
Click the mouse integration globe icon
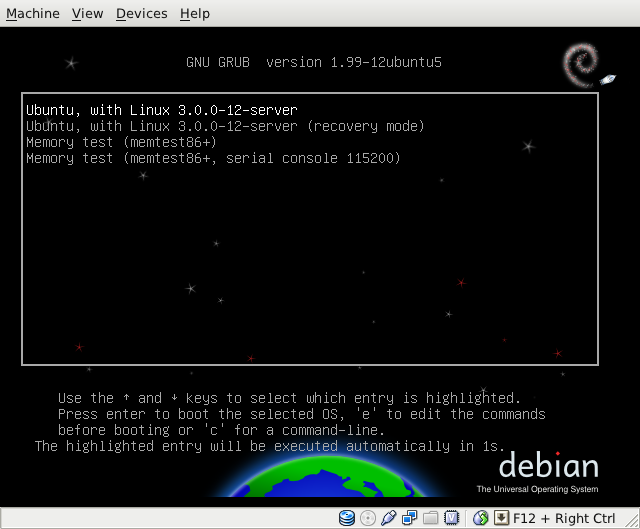click(x=480, y=518)
